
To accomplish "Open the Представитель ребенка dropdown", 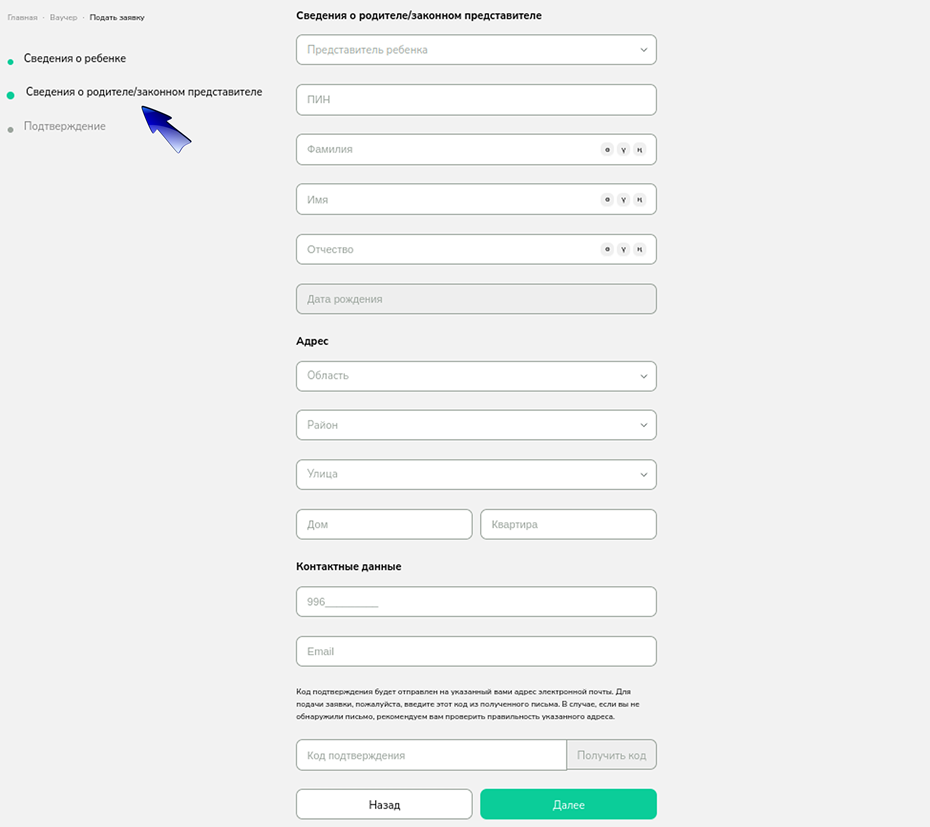I will coord(476,50).
